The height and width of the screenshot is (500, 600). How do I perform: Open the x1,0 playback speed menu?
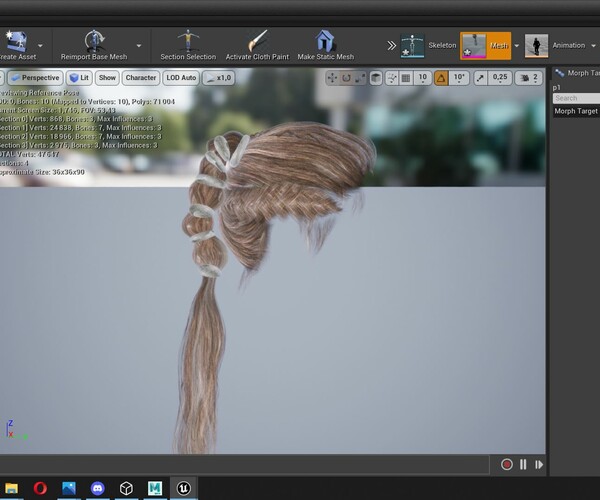click(x=218, y=78)
